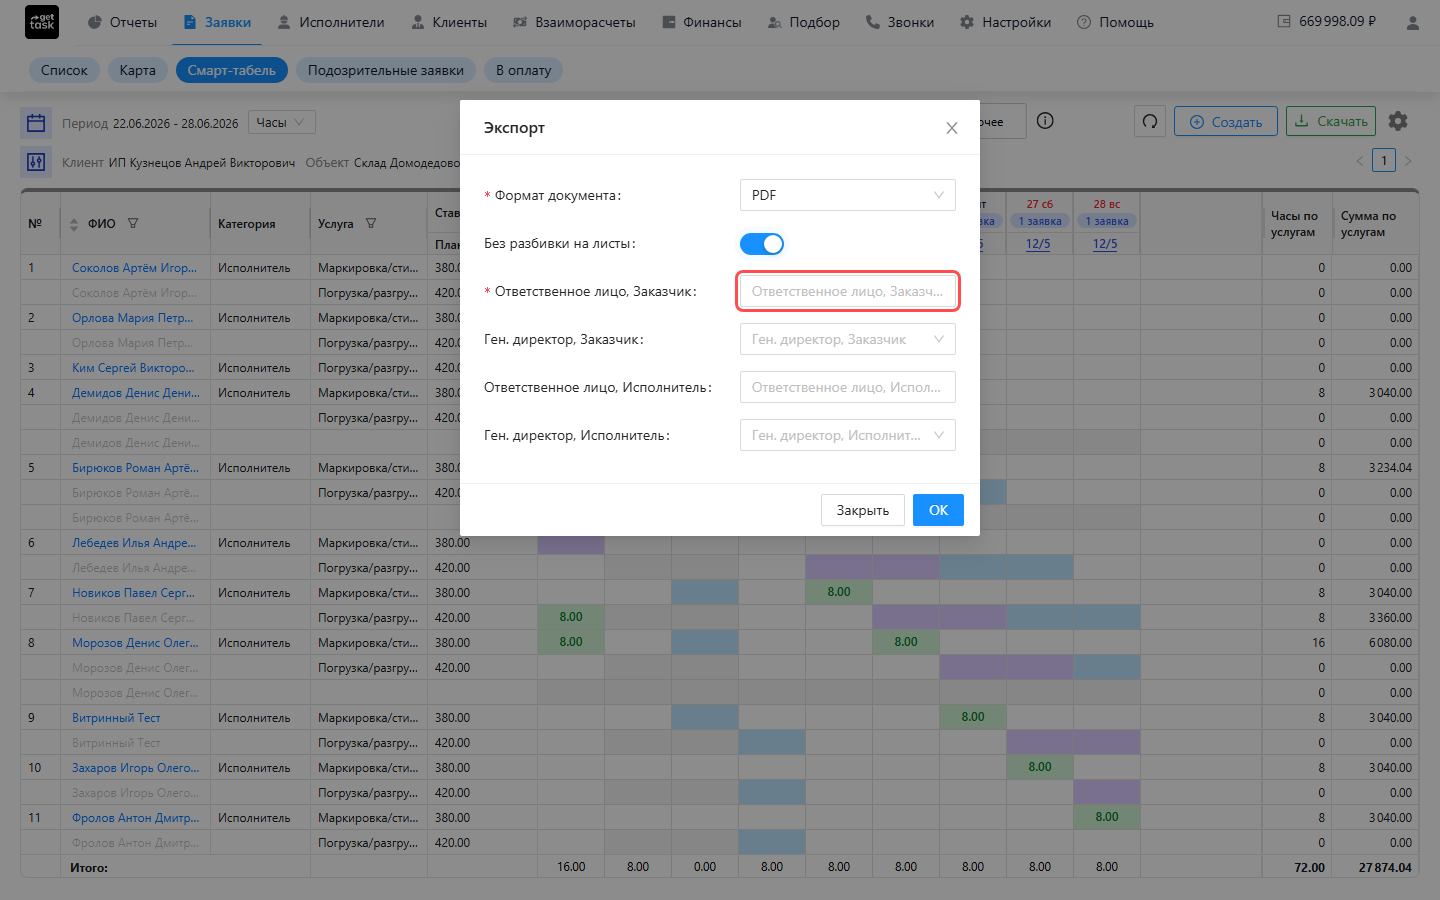Open the Часы units dropdown
Viewport: 1440px width, 900px height.
point(282,122)
